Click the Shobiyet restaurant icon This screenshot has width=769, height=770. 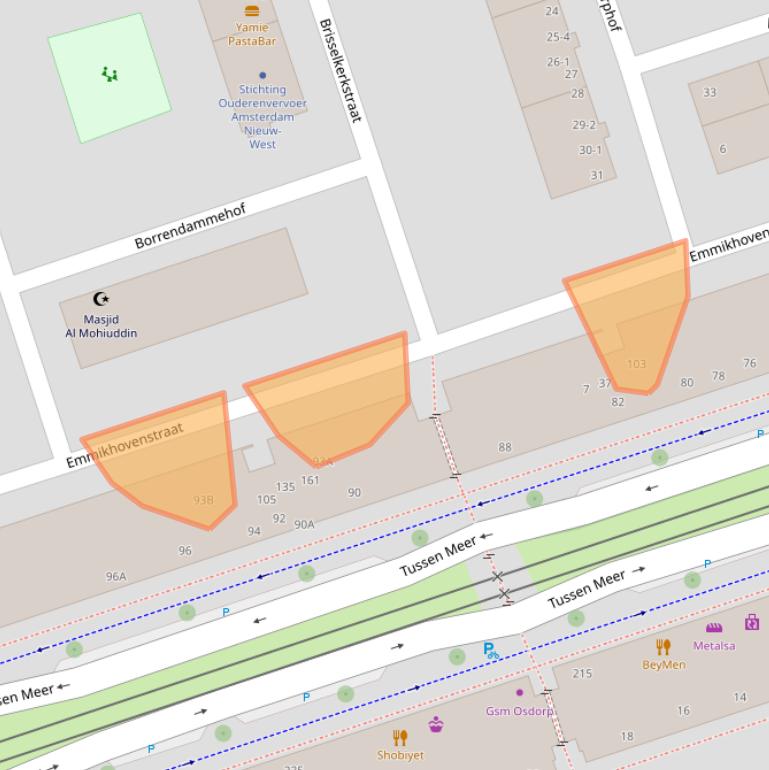[x=400, y=737]
